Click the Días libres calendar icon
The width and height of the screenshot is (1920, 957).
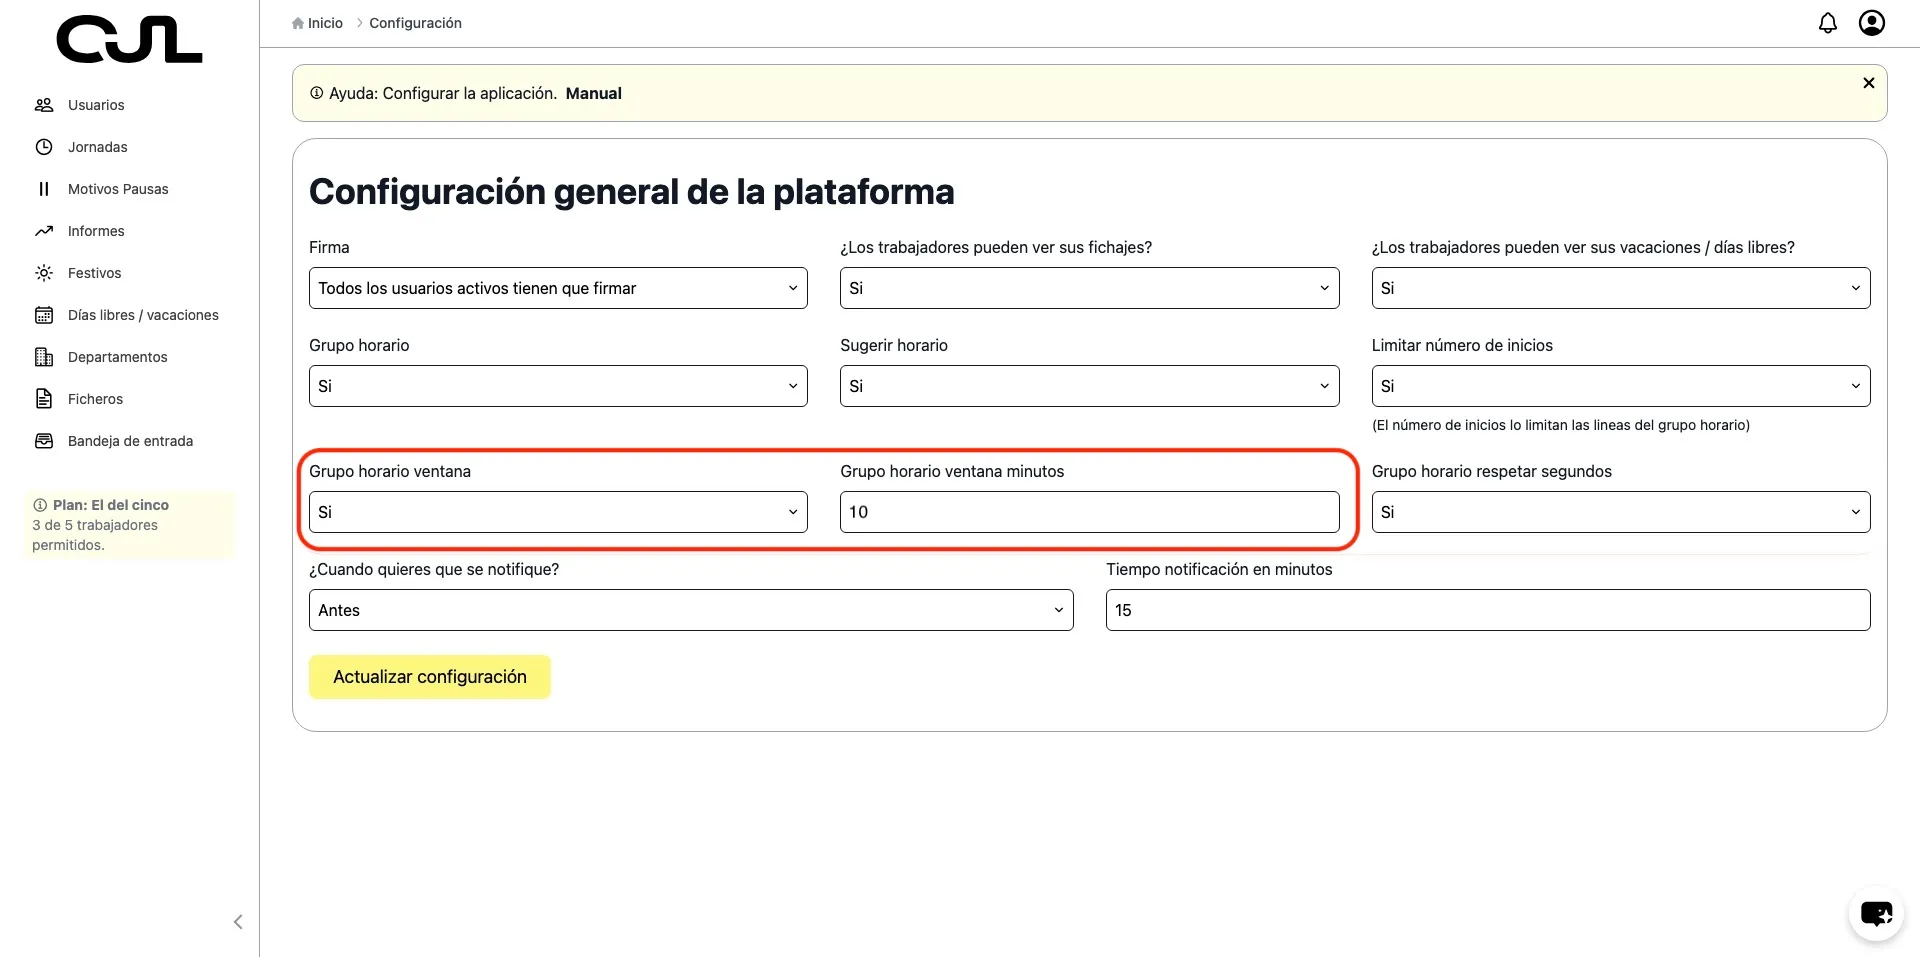[x=44, y=315]
